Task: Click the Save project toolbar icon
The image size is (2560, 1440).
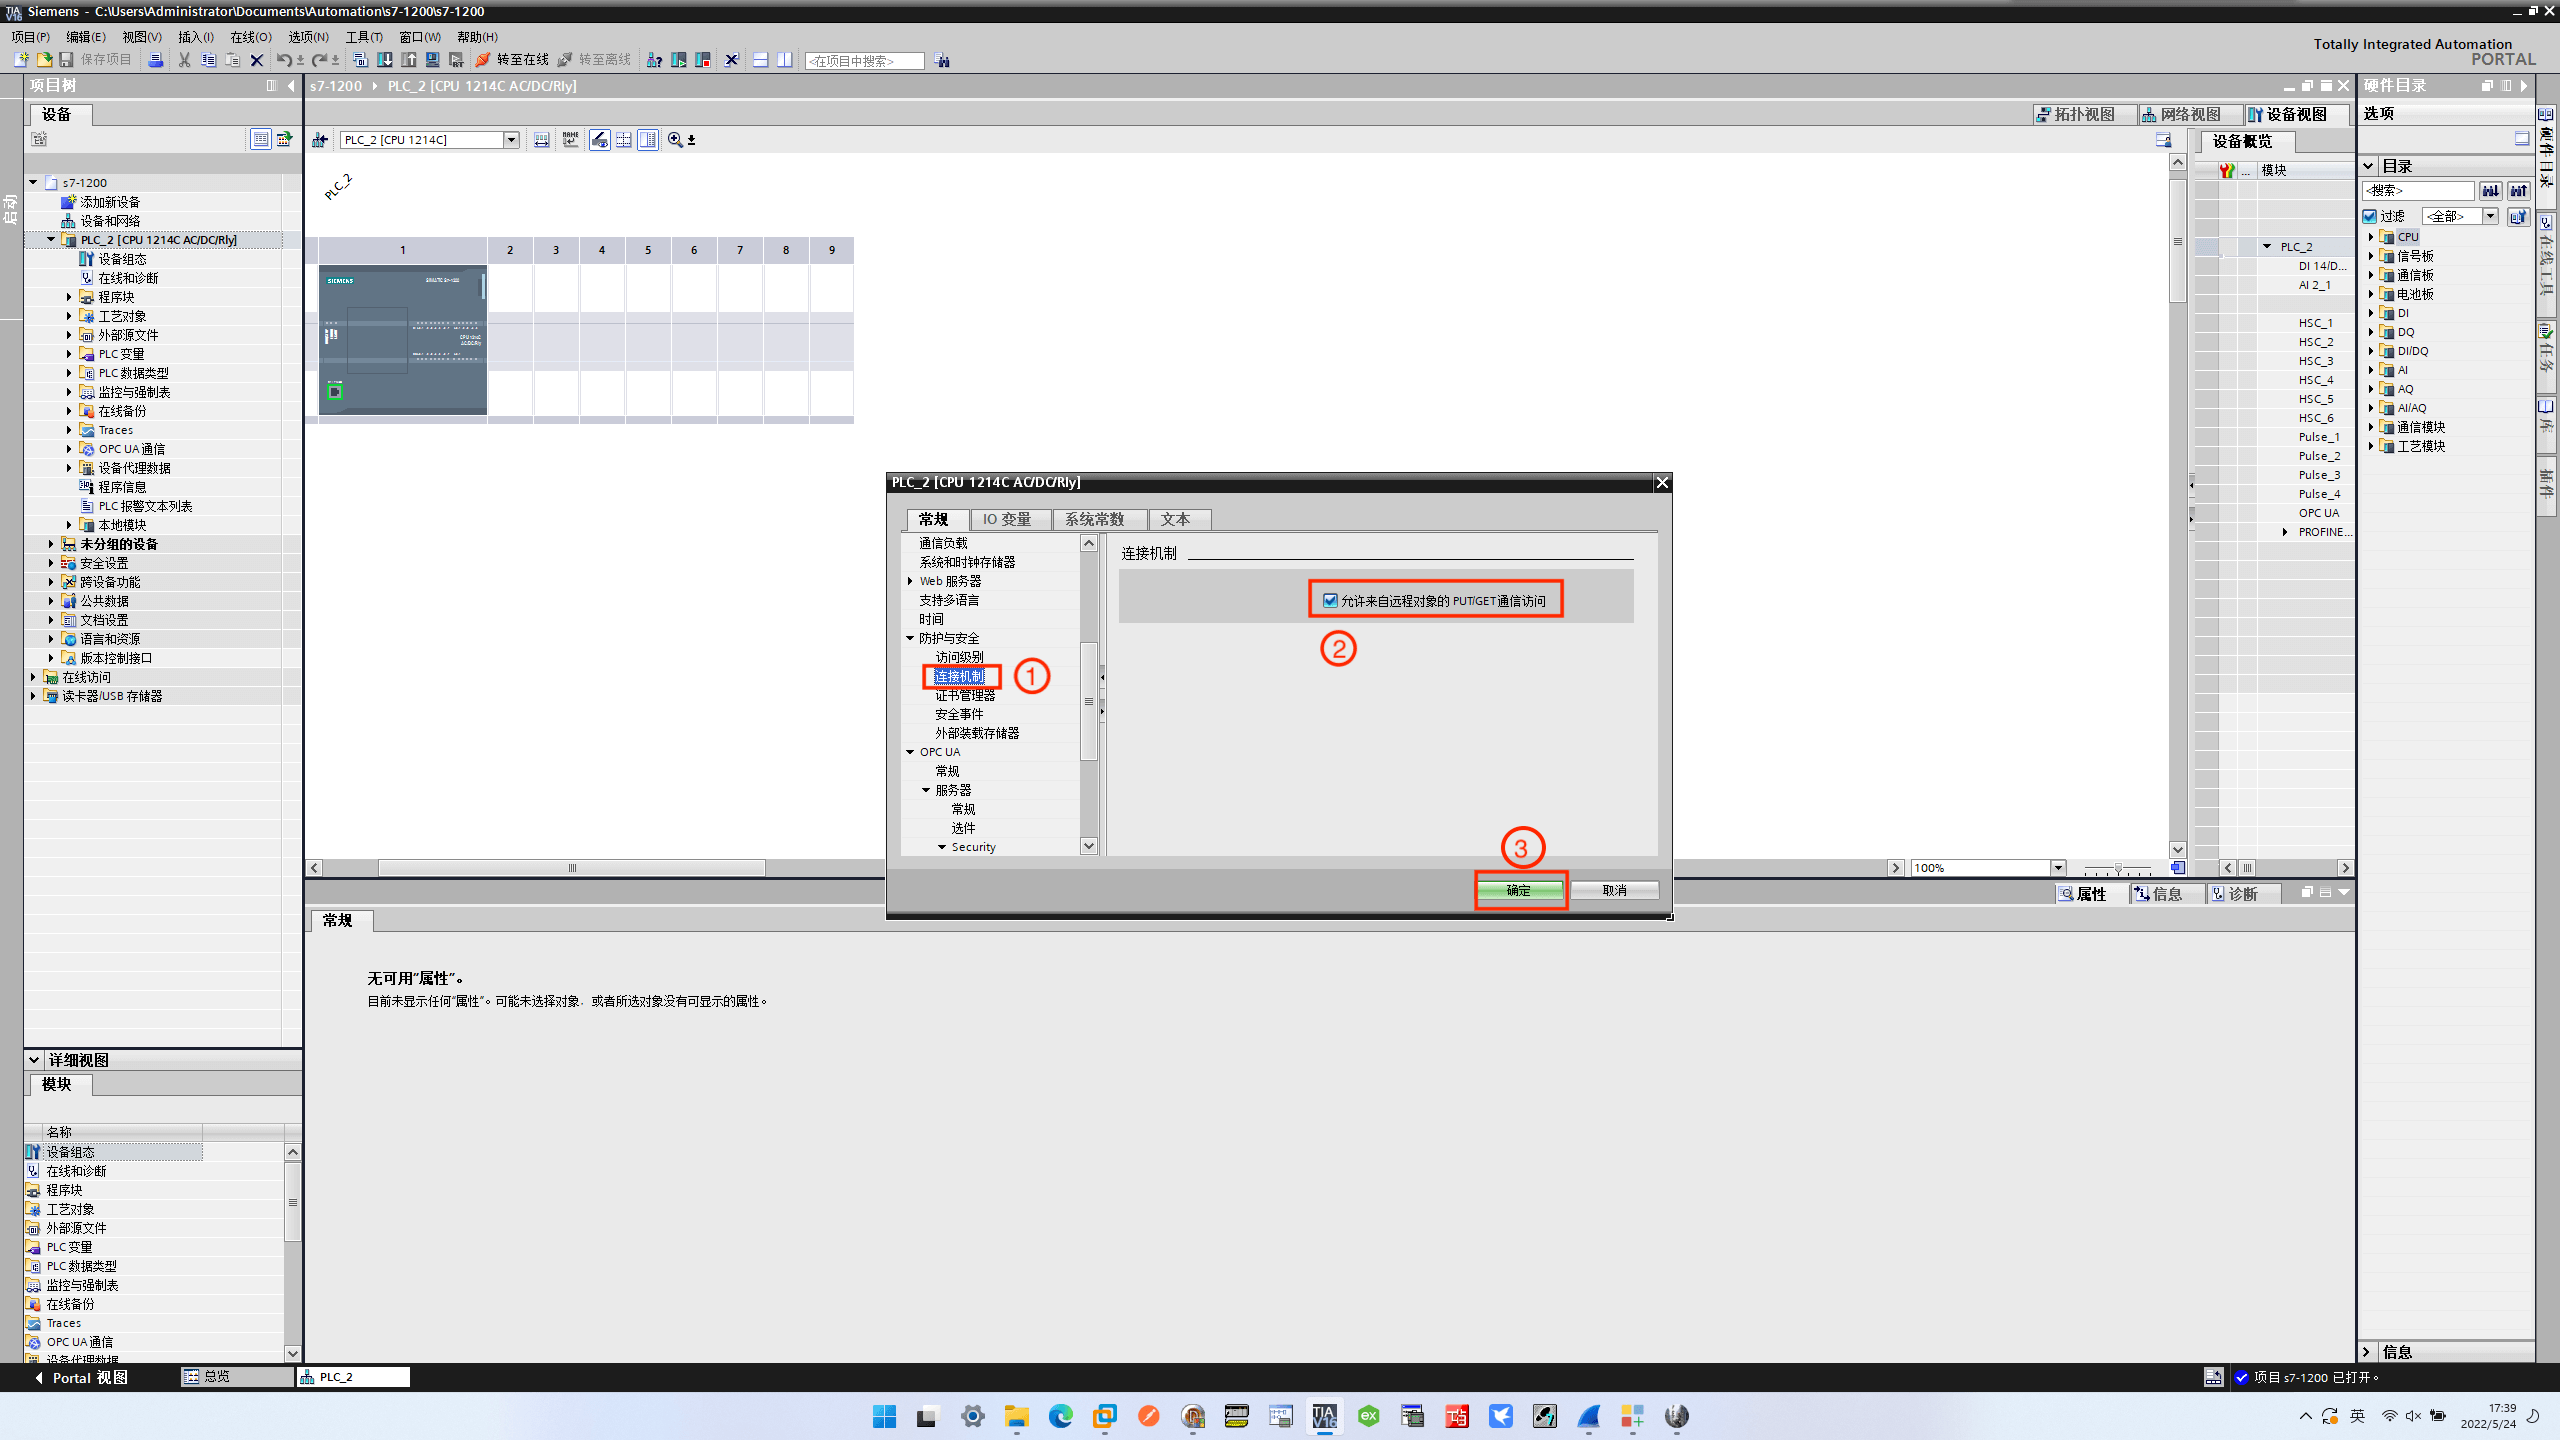Action: pos(65,60)
